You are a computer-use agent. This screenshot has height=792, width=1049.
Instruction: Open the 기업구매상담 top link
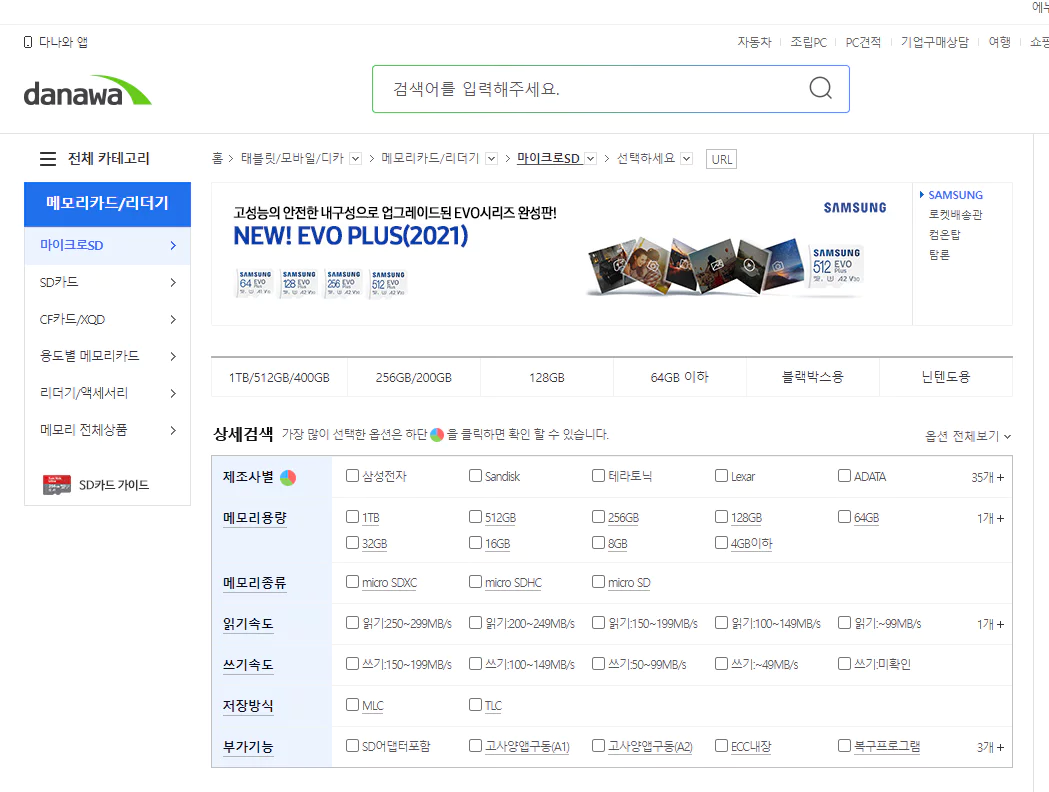[x=935, y=42]
